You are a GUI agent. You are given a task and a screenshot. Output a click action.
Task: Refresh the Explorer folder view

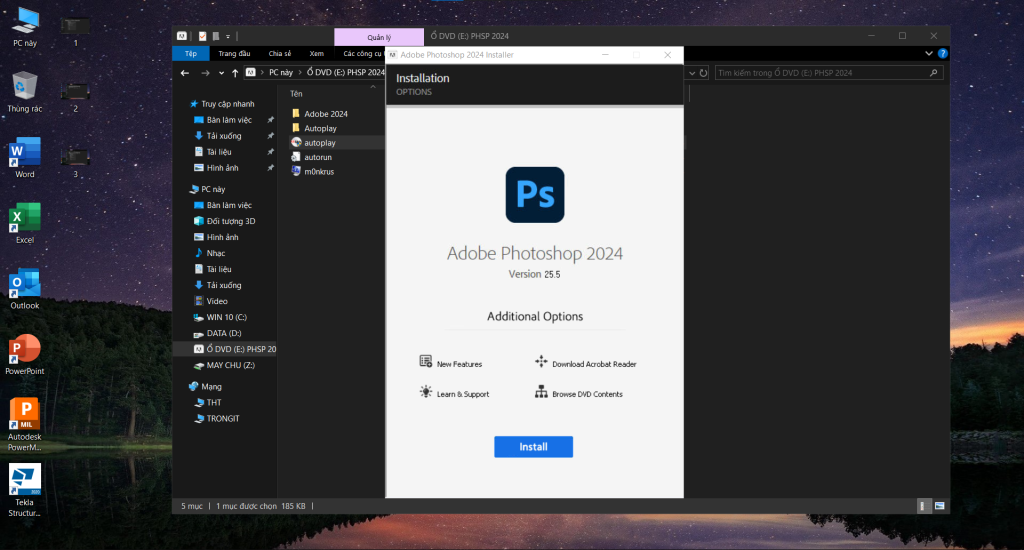point(703,73)
